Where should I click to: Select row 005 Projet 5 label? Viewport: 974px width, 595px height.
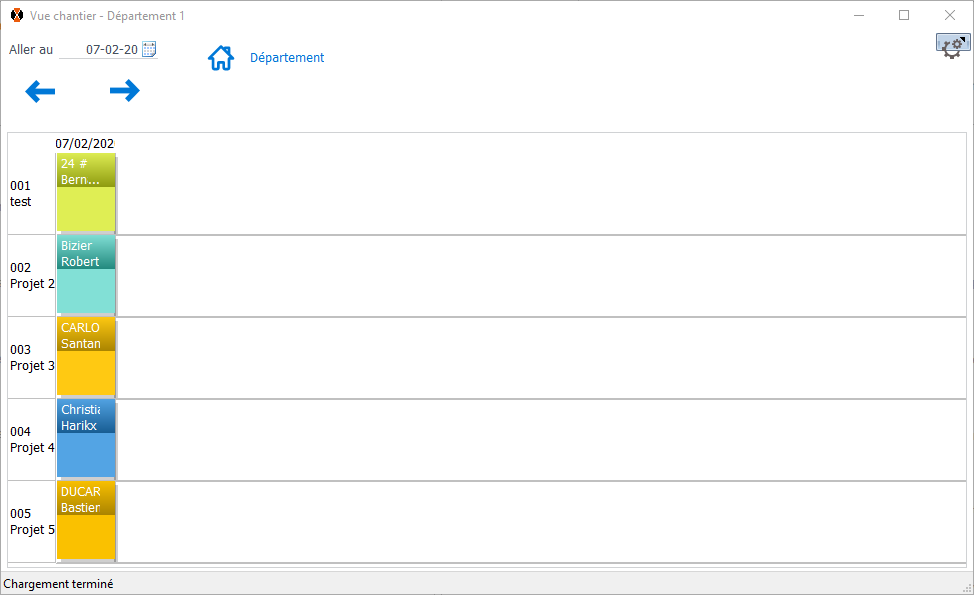[32, 521]
